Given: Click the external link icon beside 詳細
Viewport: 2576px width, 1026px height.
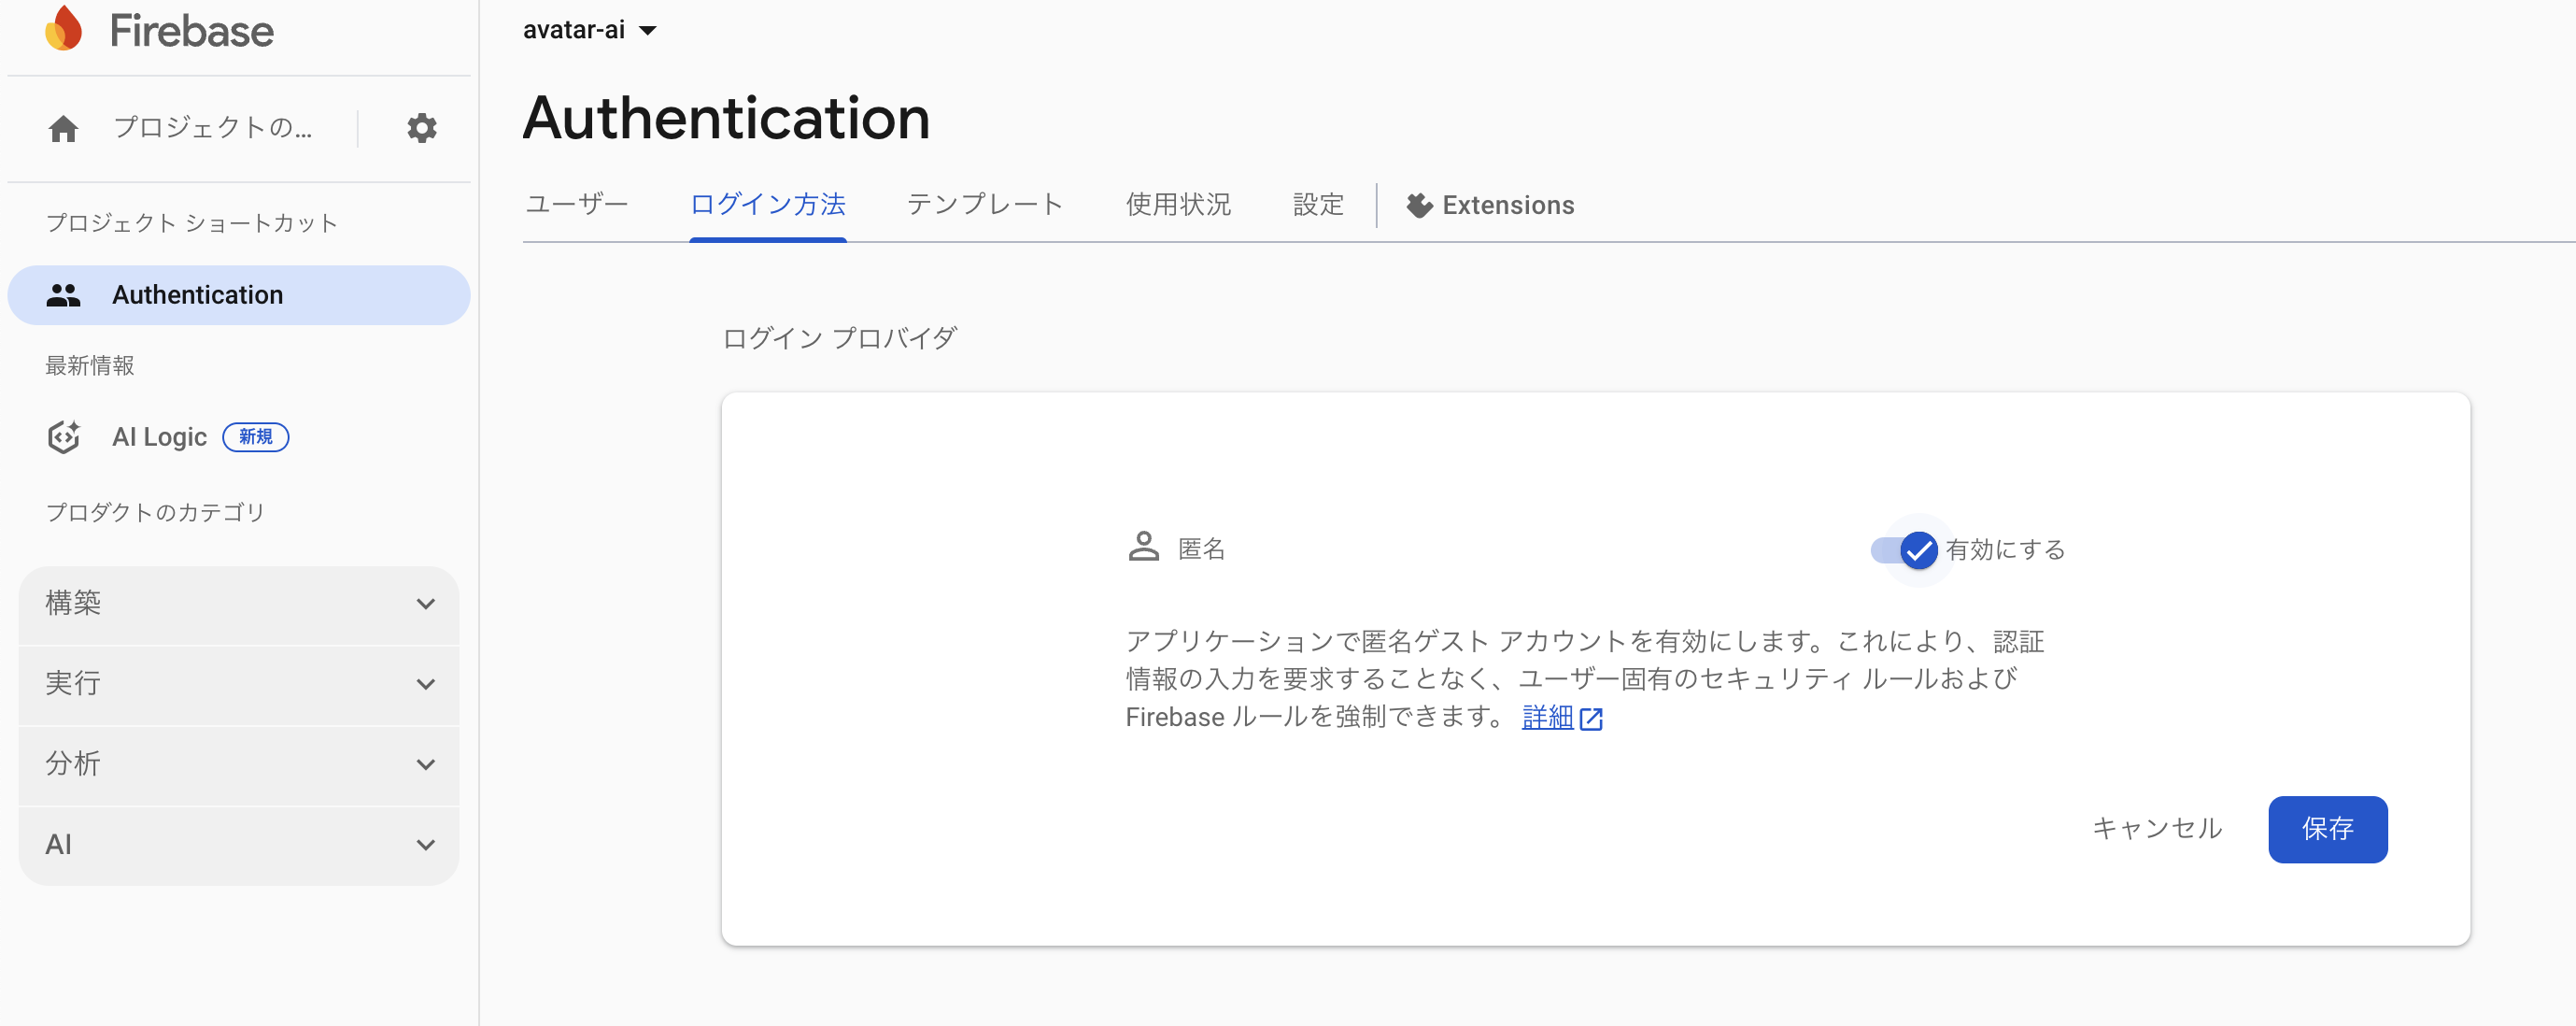Looking at the screenshot, I should click(x=1590, y=718).
